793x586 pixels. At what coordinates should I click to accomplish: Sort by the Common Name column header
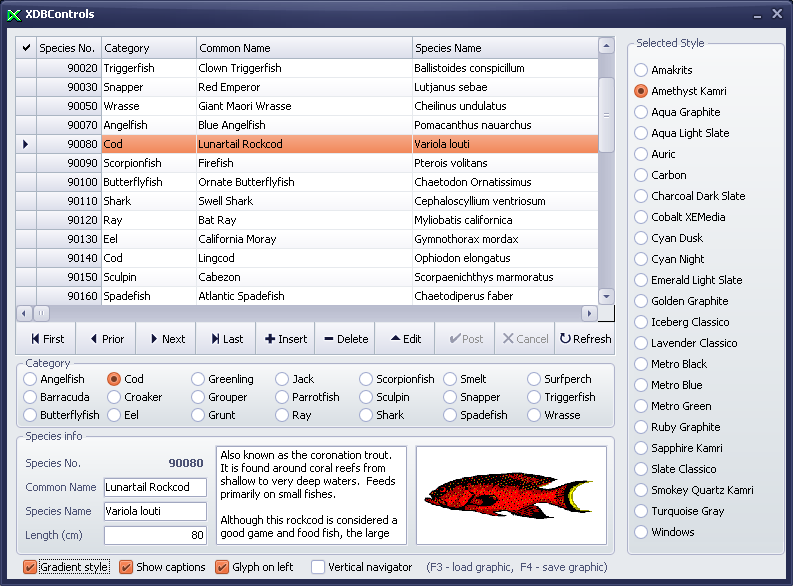coord(304,48)
